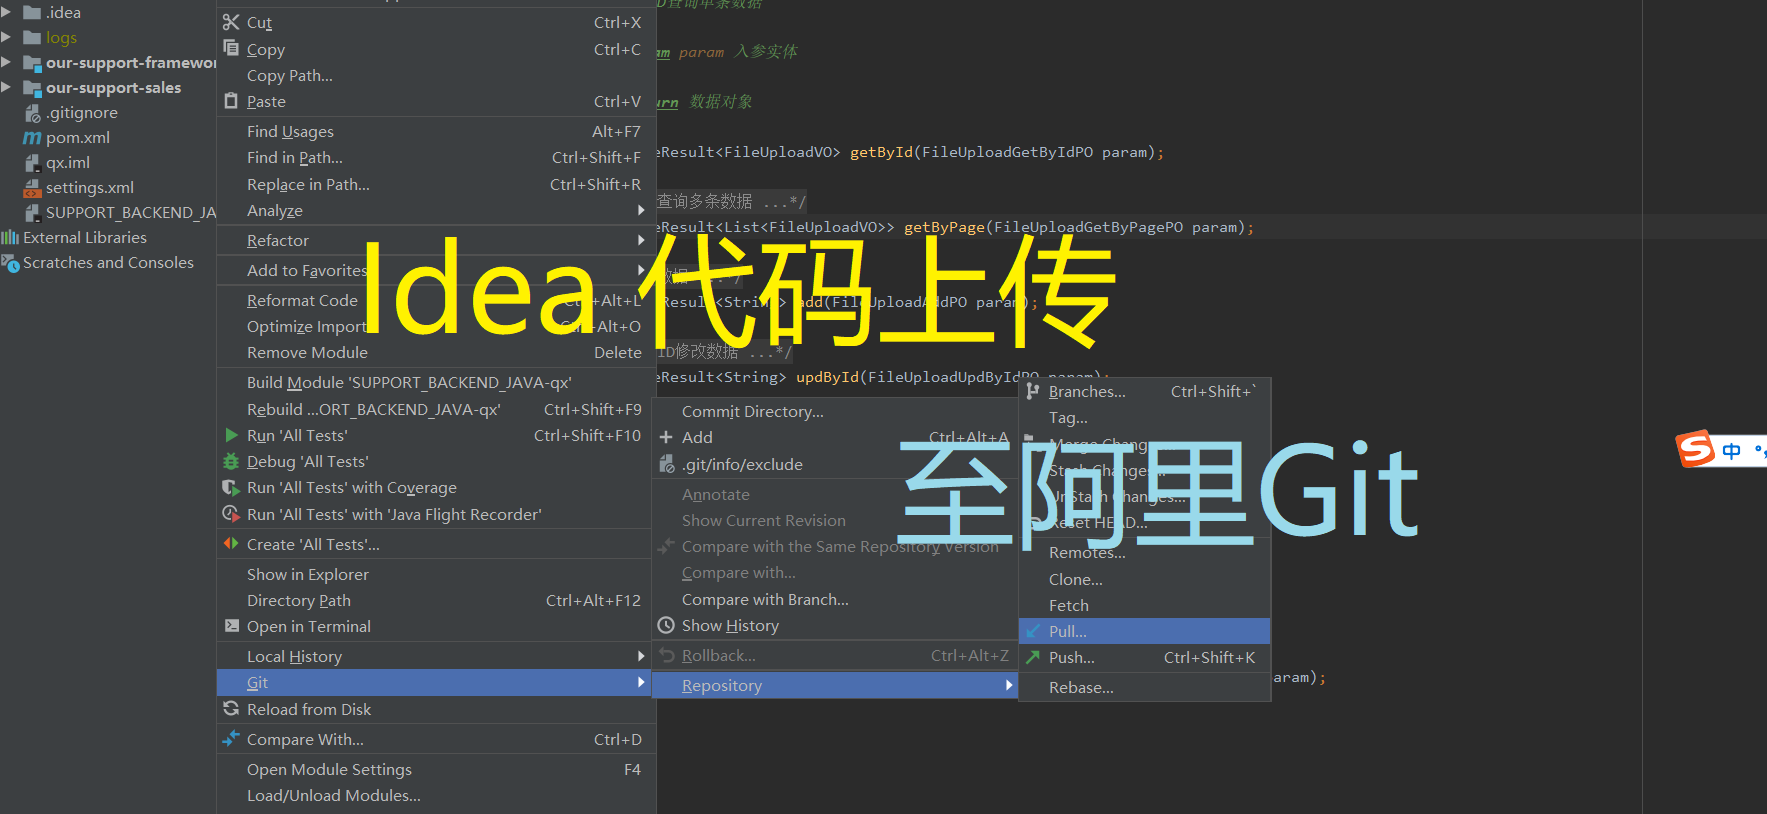Choose Fetch in Repository menu
Screen dimensions: 1767x814
(1144, 605)
